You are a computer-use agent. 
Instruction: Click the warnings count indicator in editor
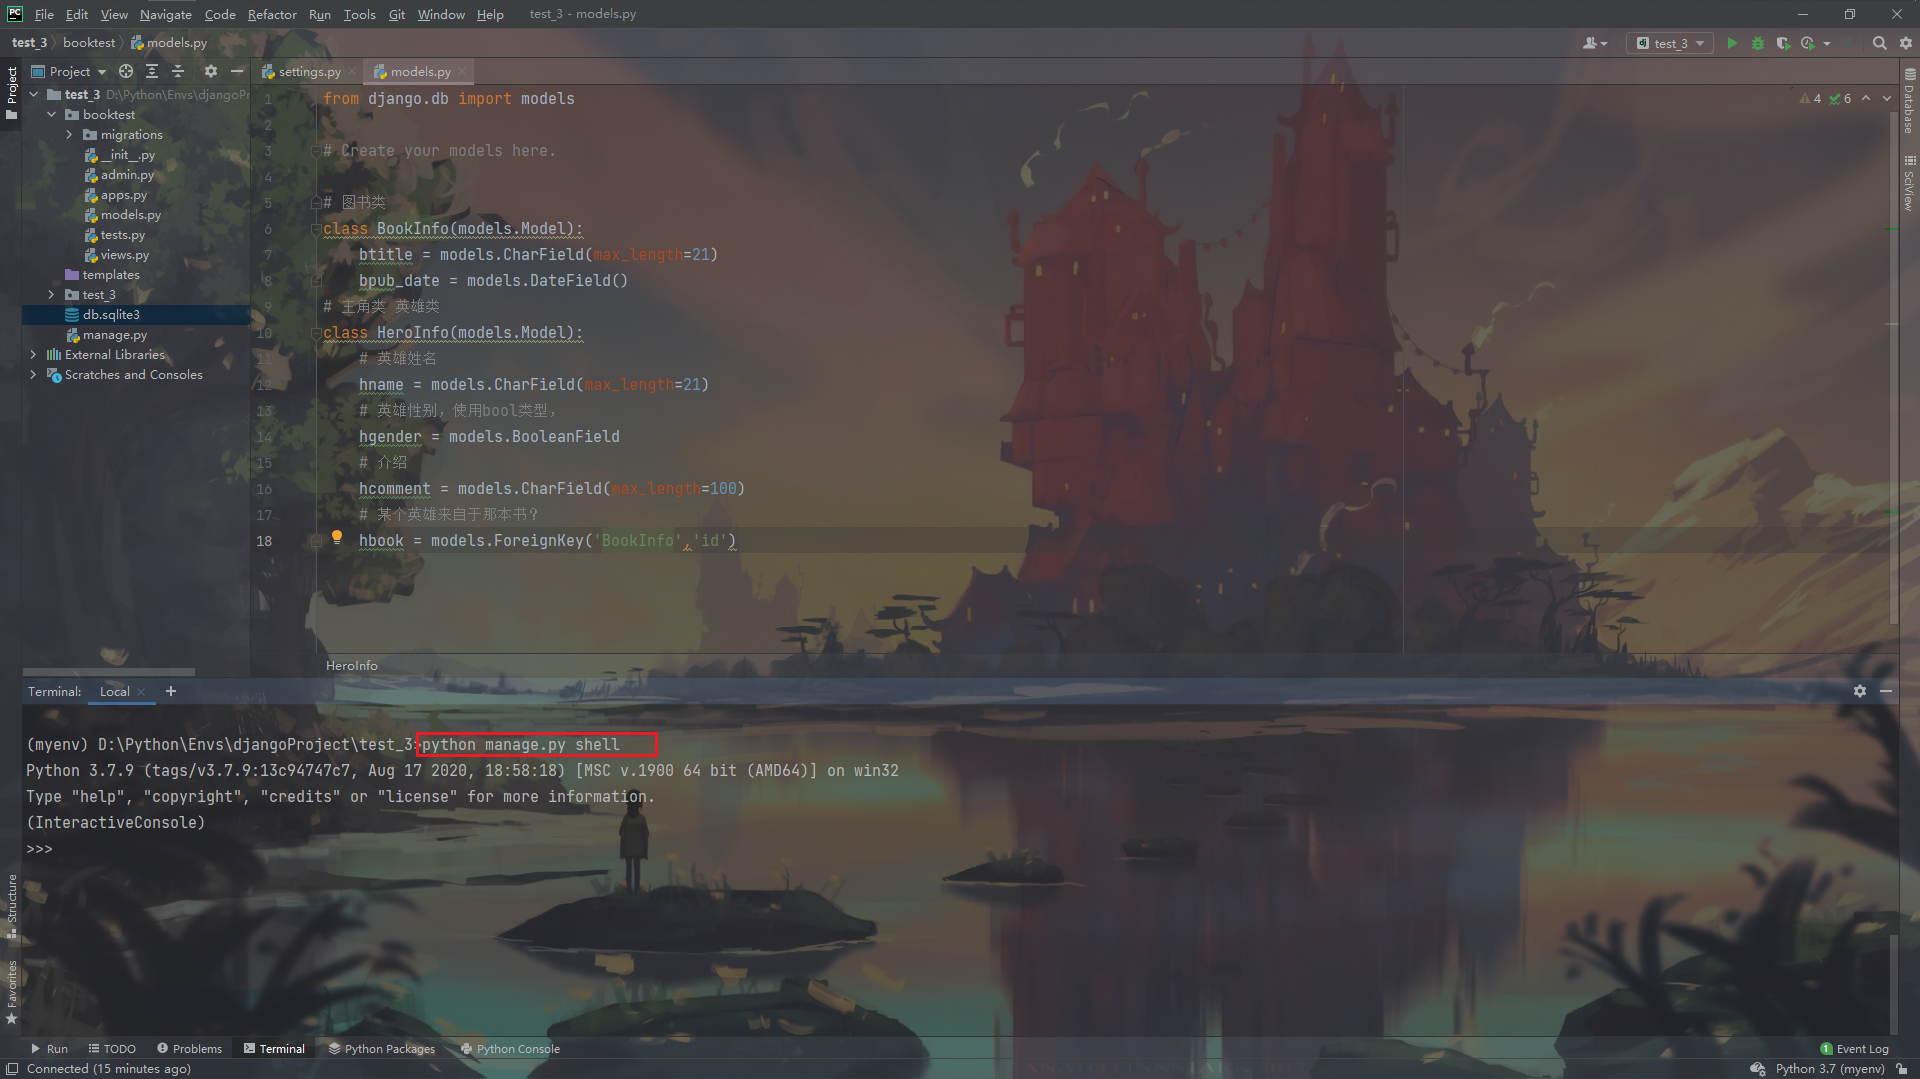coord(1811,98)
